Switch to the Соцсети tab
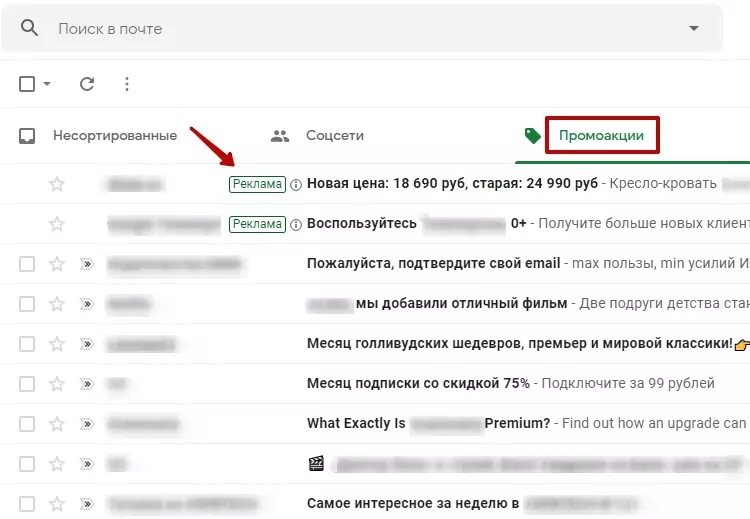Screen dimensions: 750x519 click(335, 135)
